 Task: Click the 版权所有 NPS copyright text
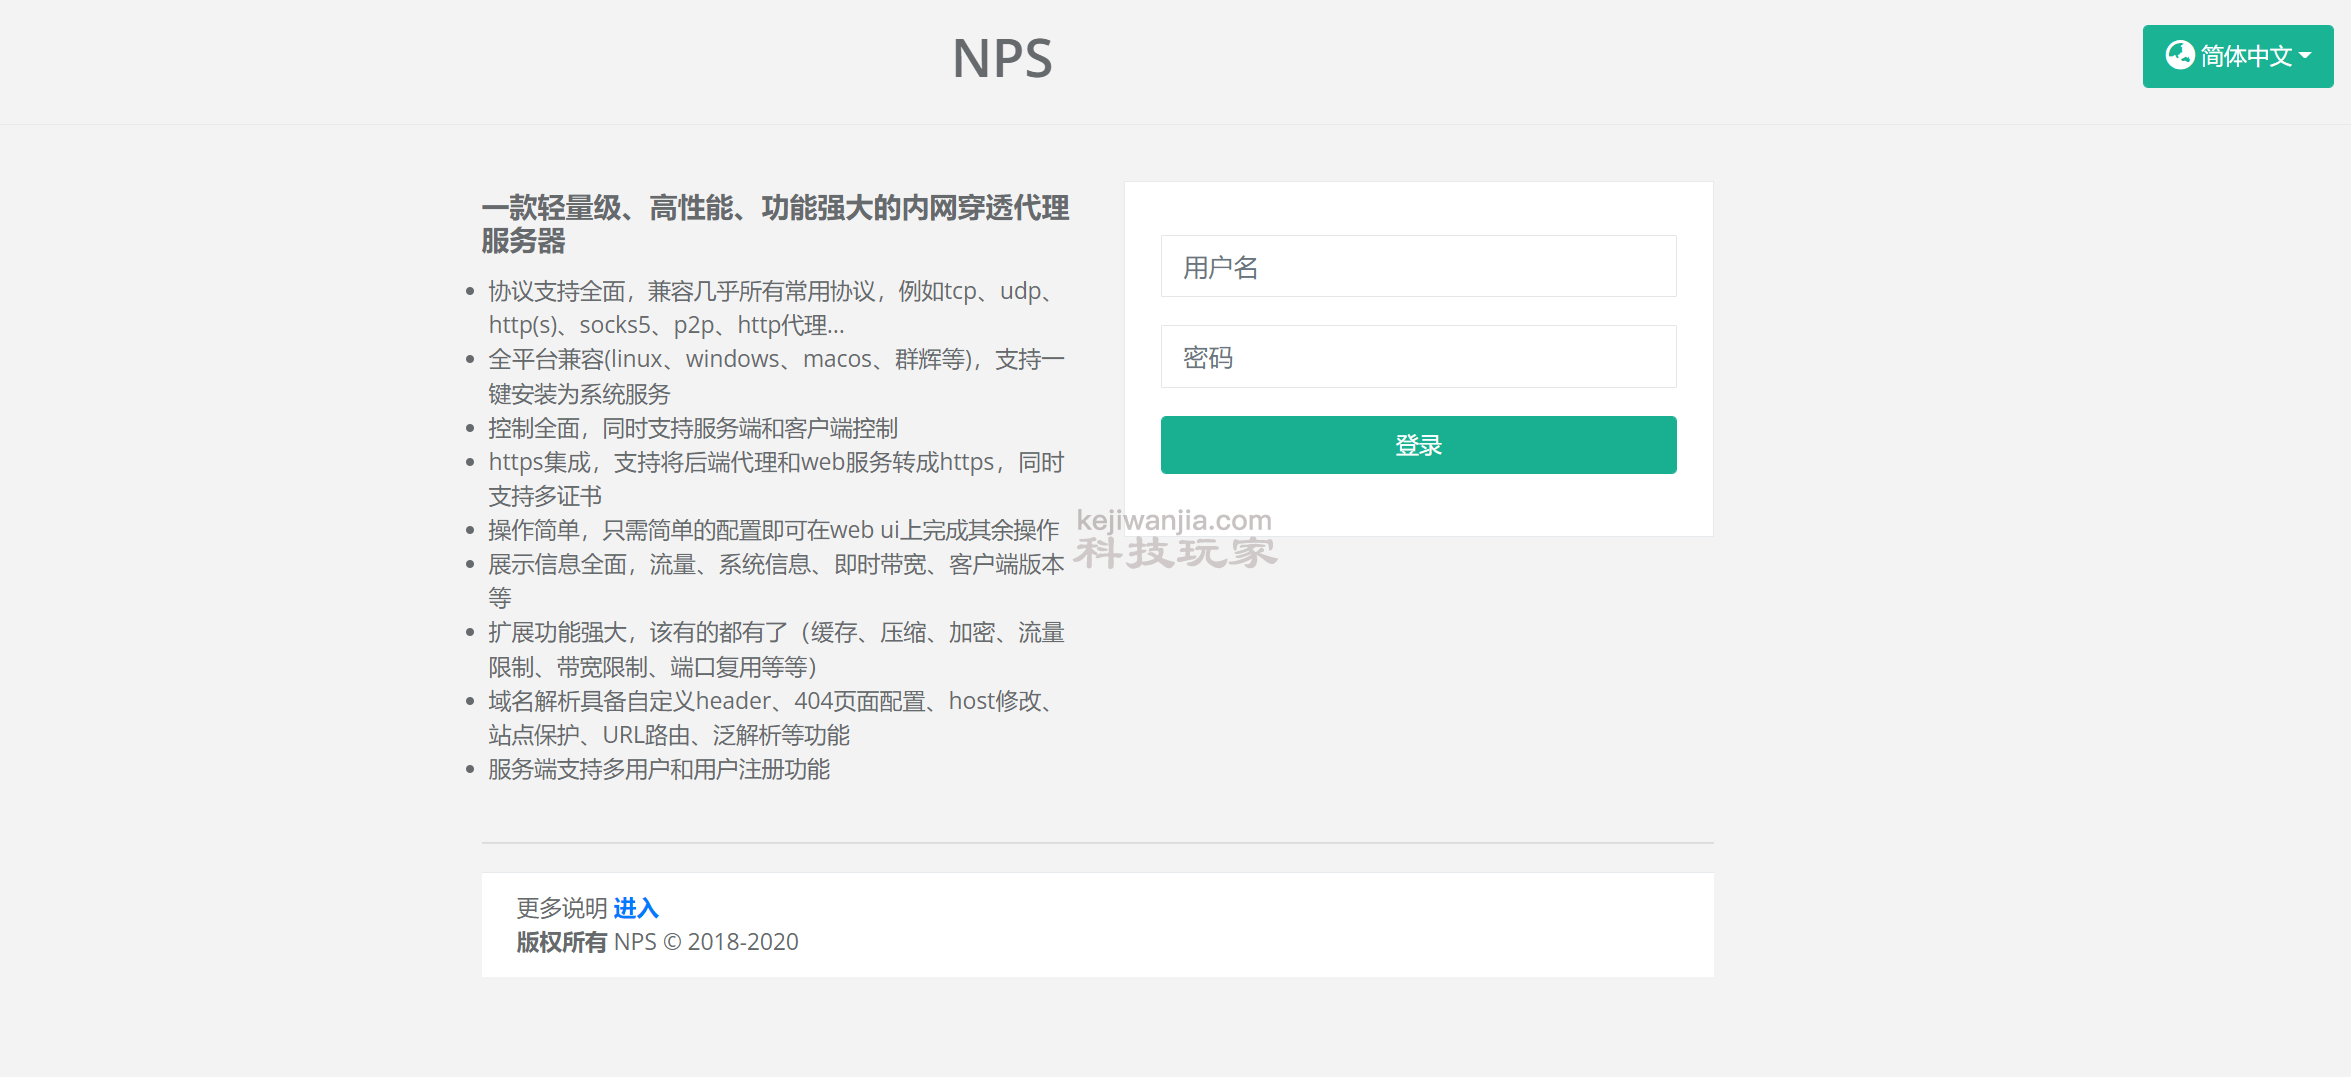(657, 942)
